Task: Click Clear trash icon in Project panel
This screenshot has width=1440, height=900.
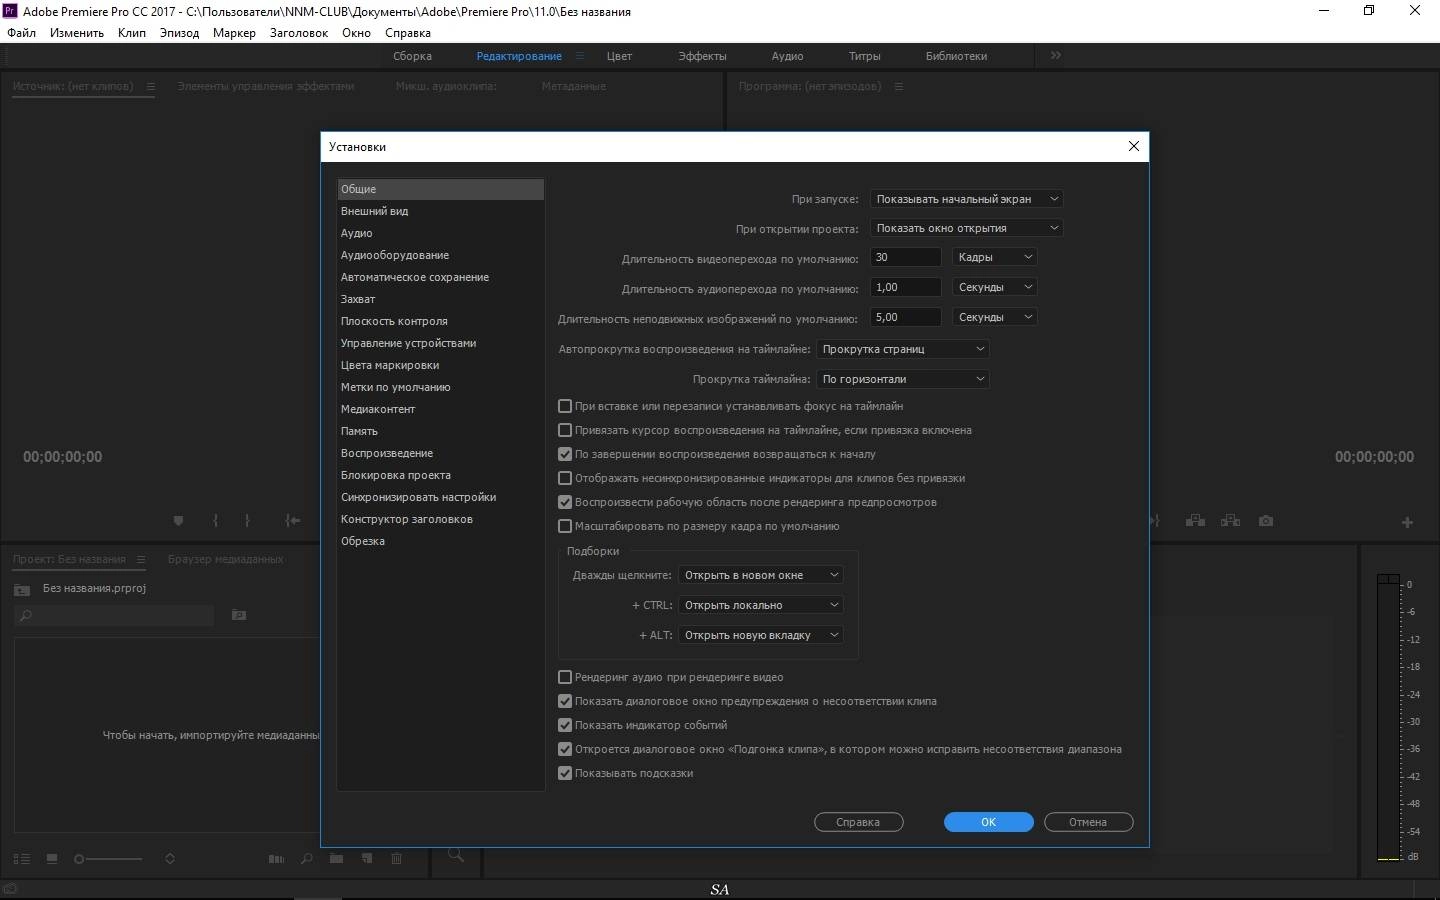Action: click(x=397, y=859)
